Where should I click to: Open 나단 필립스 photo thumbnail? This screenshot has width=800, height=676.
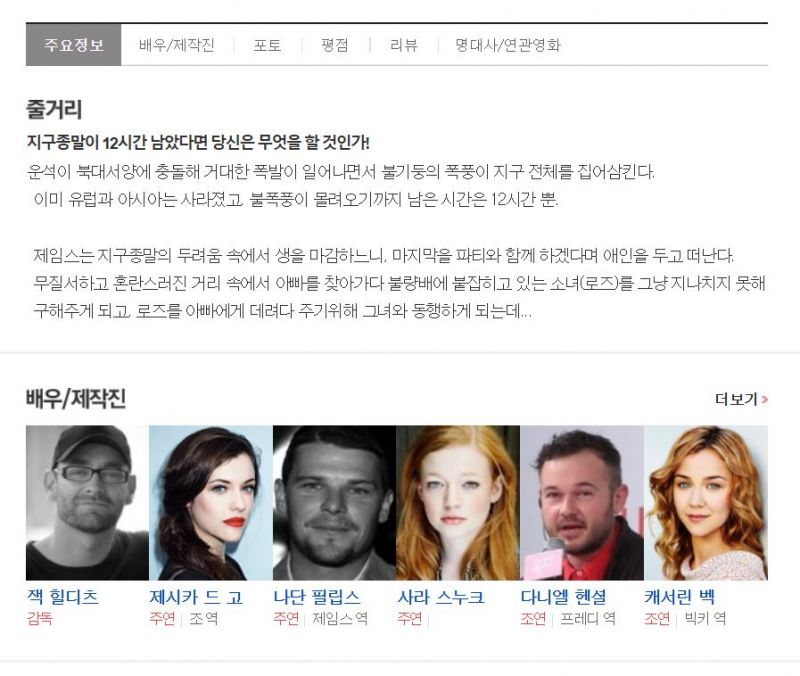(x=335, y=503)
